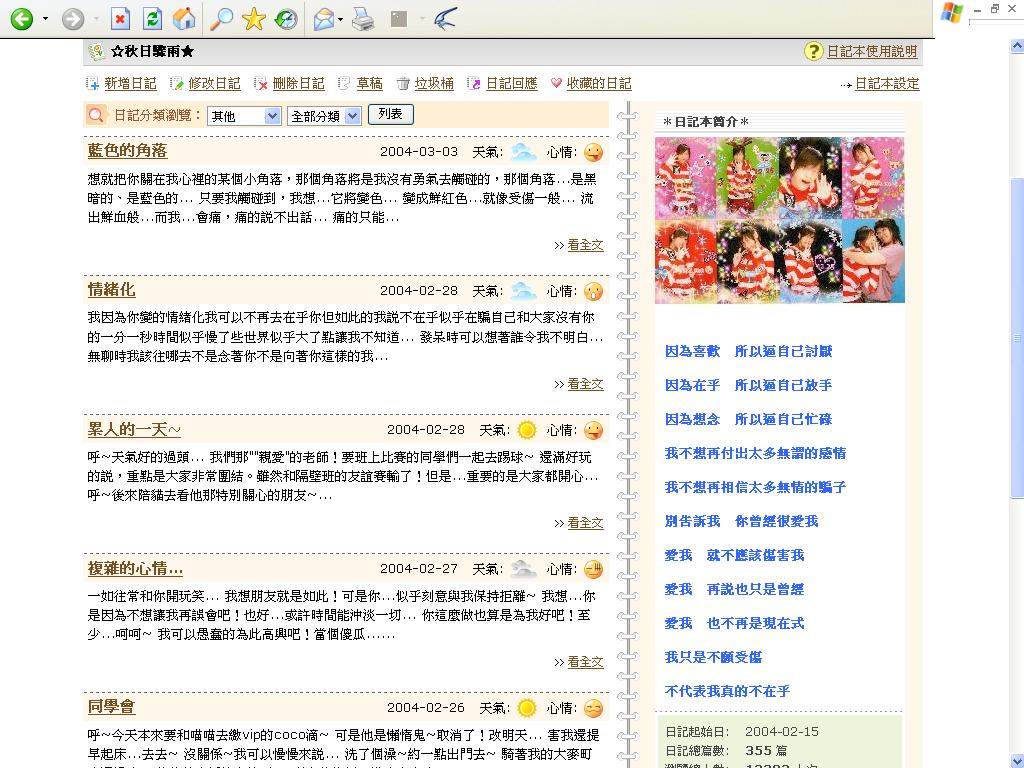Refresh the page with the reload icon
Viewport: 1024px width, 768px height.
coord(152,18)
